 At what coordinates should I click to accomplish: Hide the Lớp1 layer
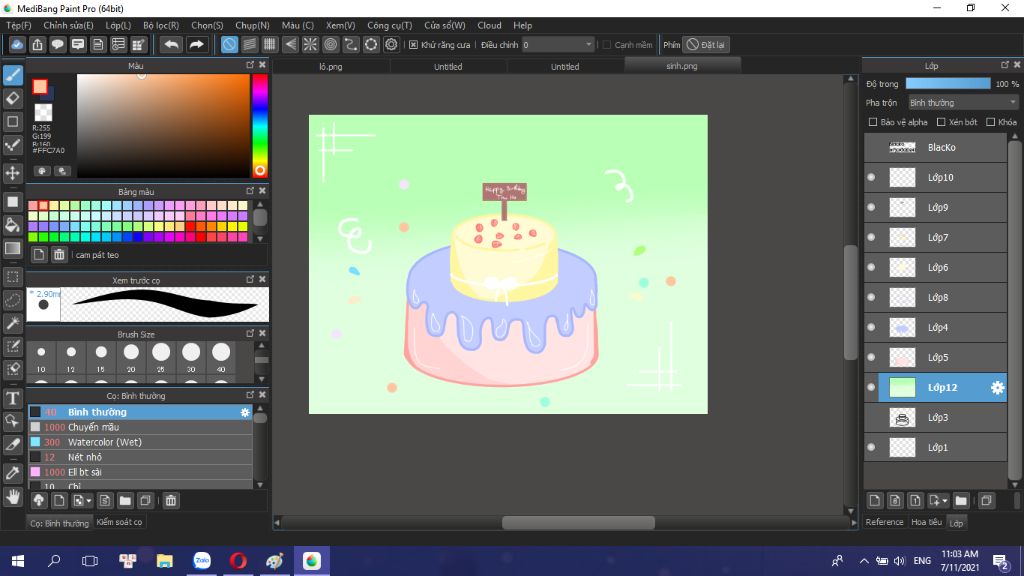pyautogui.click(x=871, y=447)
